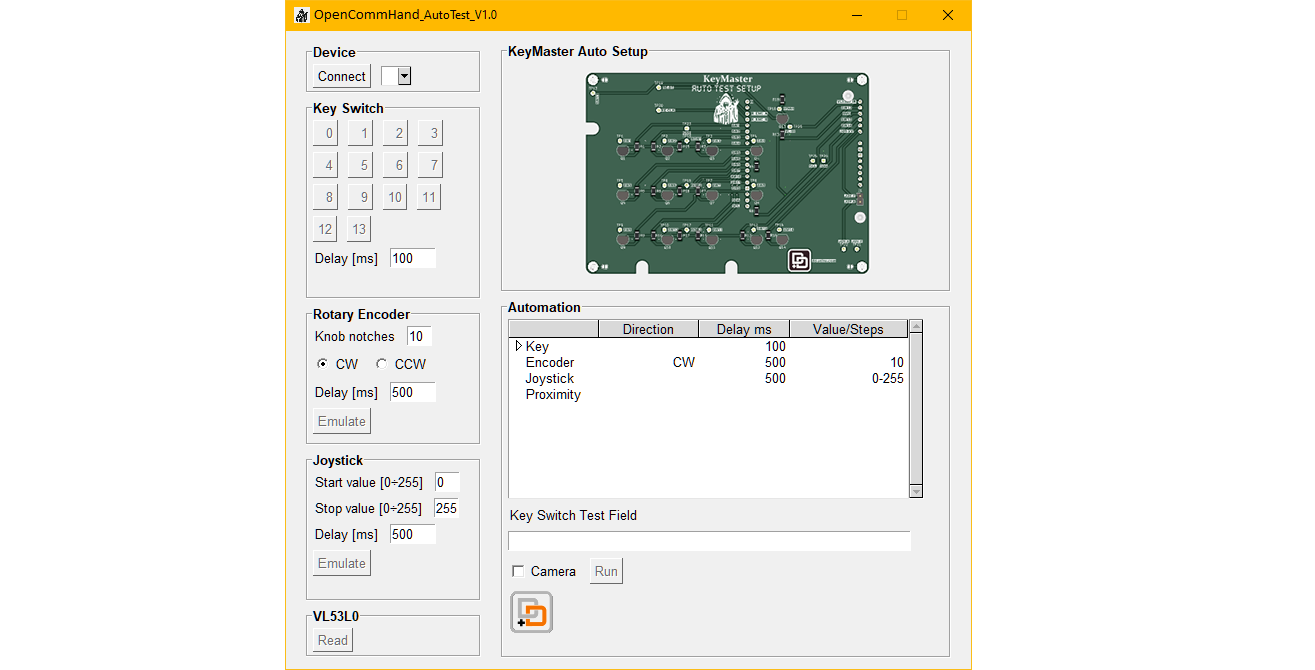Open the device port dropdown
1315x670 pixels.
405,76
